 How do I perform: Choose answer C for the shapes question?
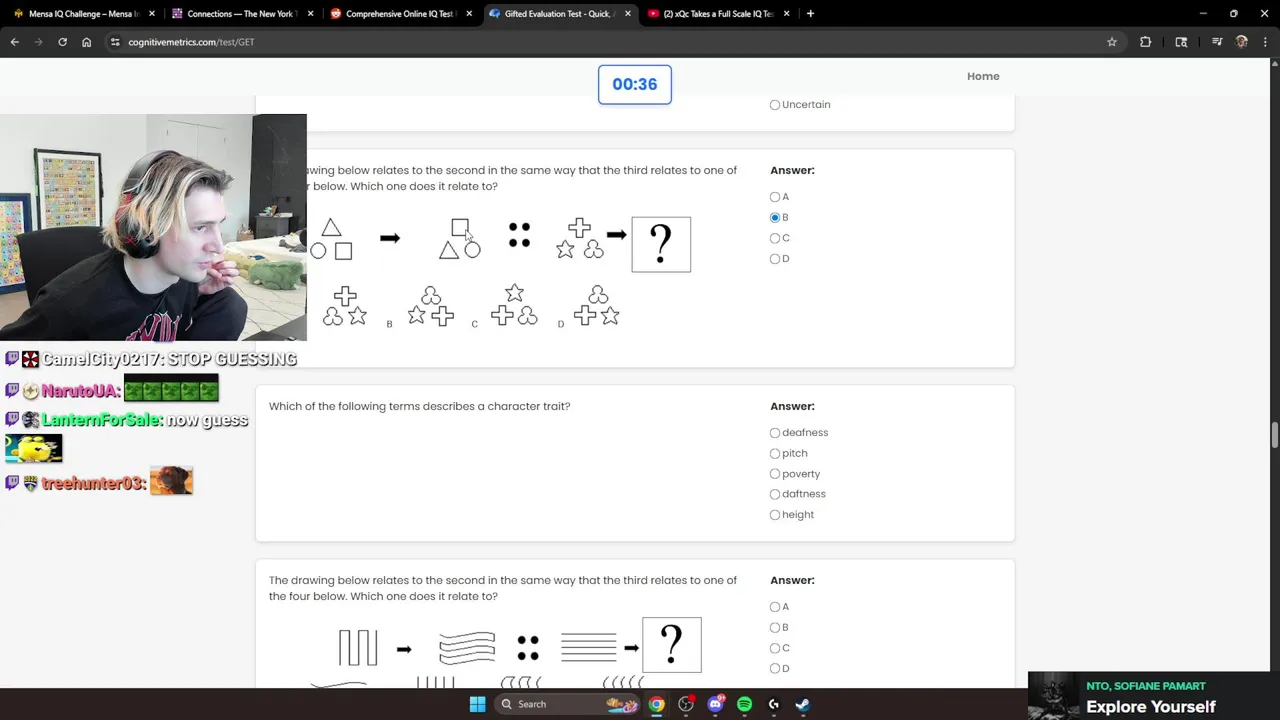coord(775,238)
